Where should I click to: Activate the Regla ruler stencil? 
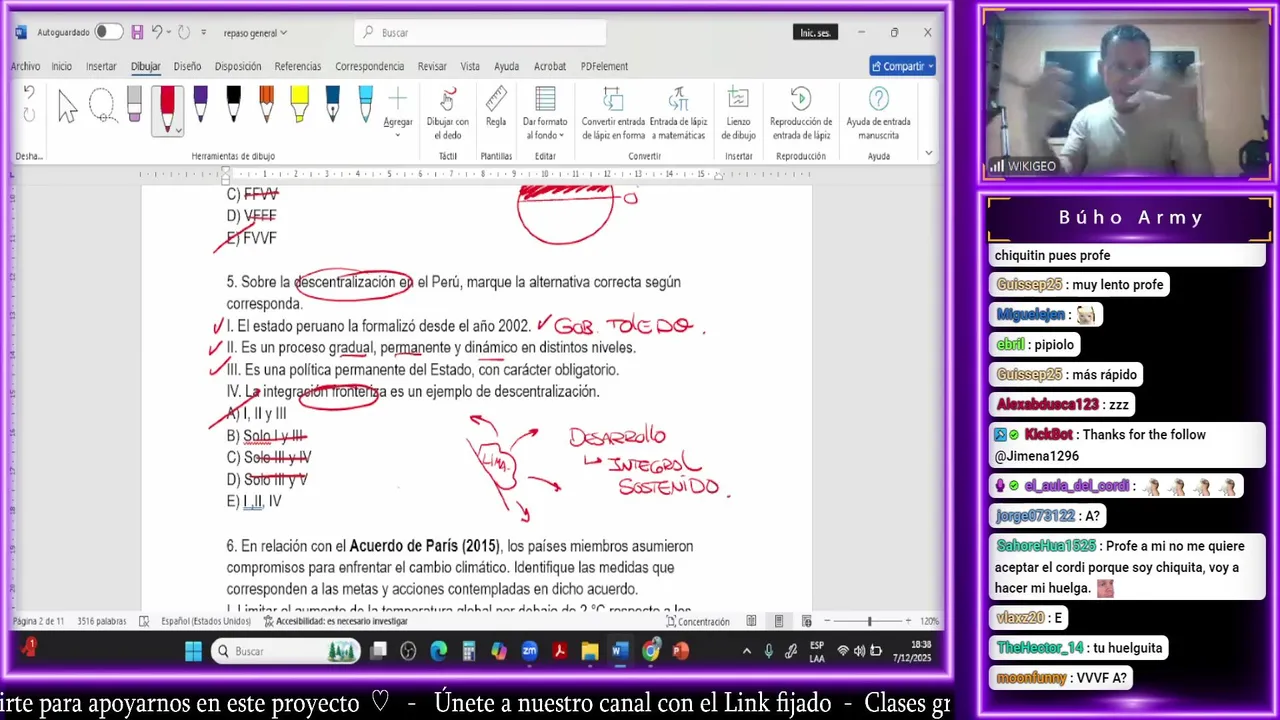(496, 105)
